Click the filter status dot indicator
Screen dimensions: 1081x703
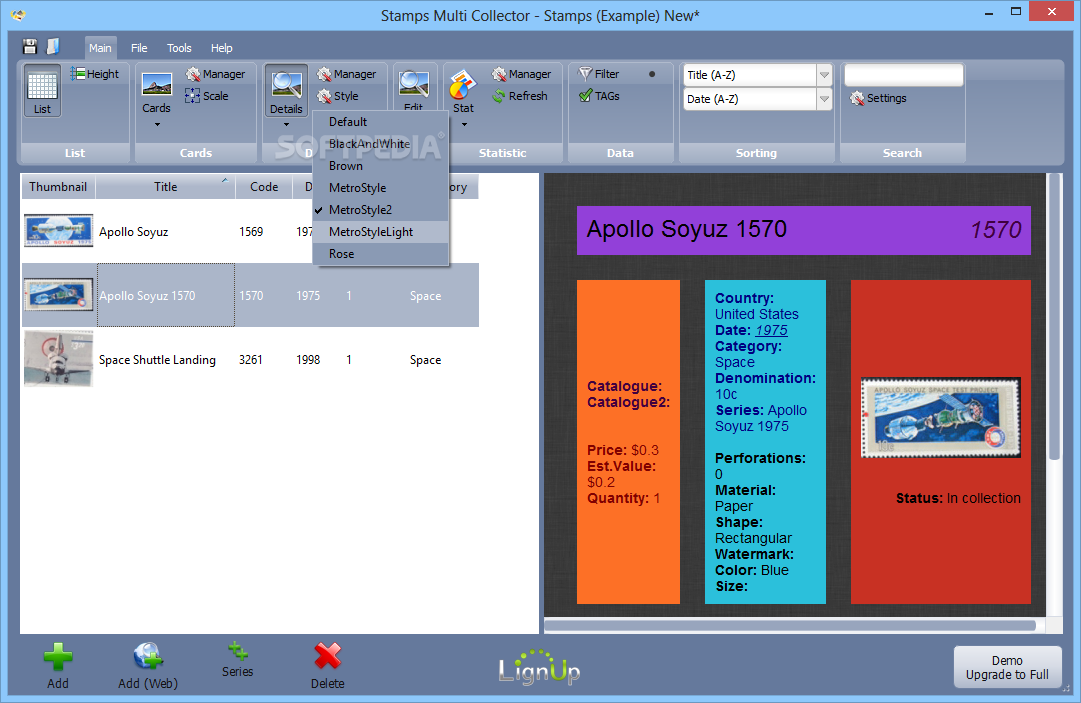(x=651, y=74)
